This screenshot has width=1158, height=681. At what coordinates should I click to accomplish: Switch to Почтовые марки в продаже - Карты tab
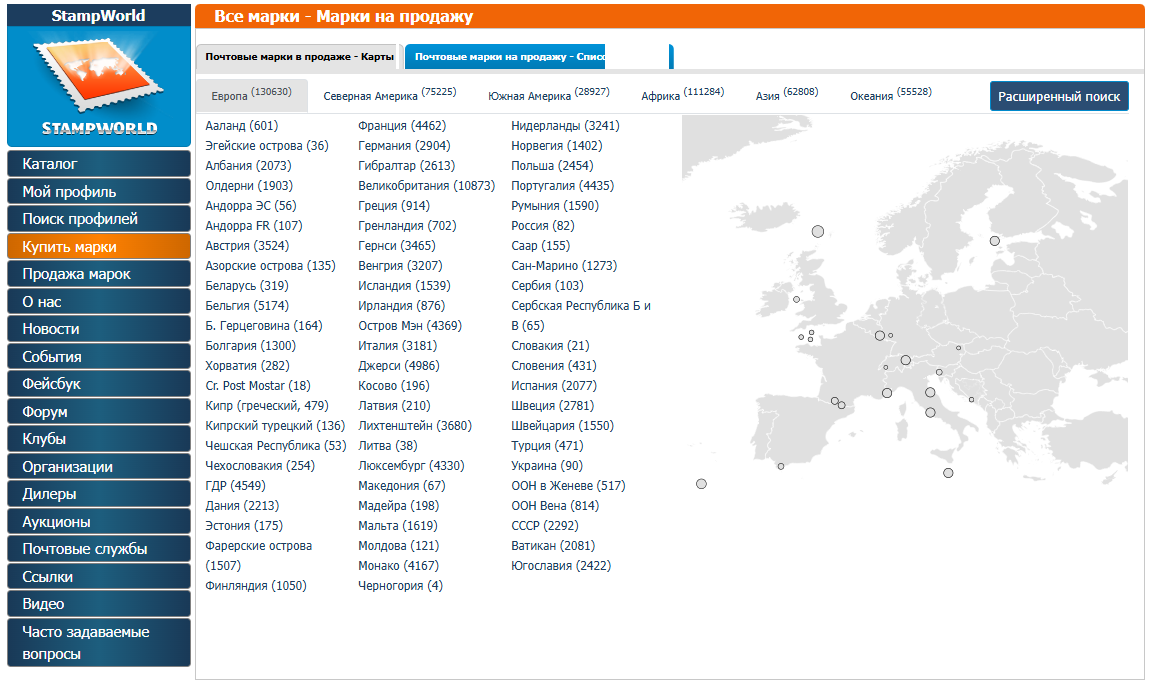[299, 57]
